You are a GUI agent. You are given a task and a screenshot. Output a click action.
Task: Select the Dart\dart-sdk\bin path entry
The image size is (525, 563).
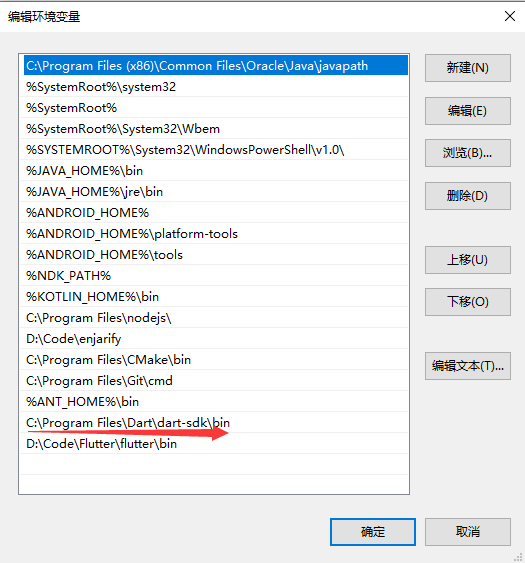tap(214, 423)
